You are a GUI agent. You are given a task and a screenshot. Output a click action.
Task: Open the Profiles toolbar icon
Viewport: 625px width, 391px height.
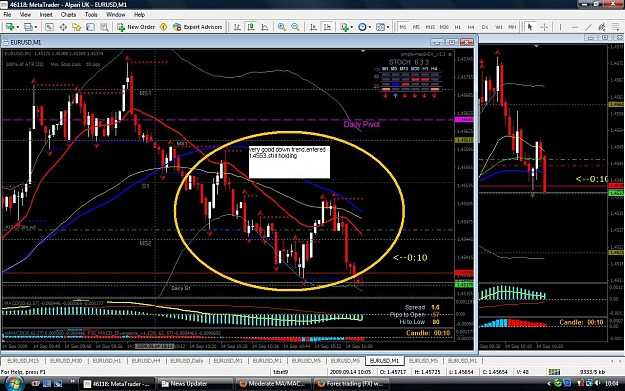click(x=28, y=27)
